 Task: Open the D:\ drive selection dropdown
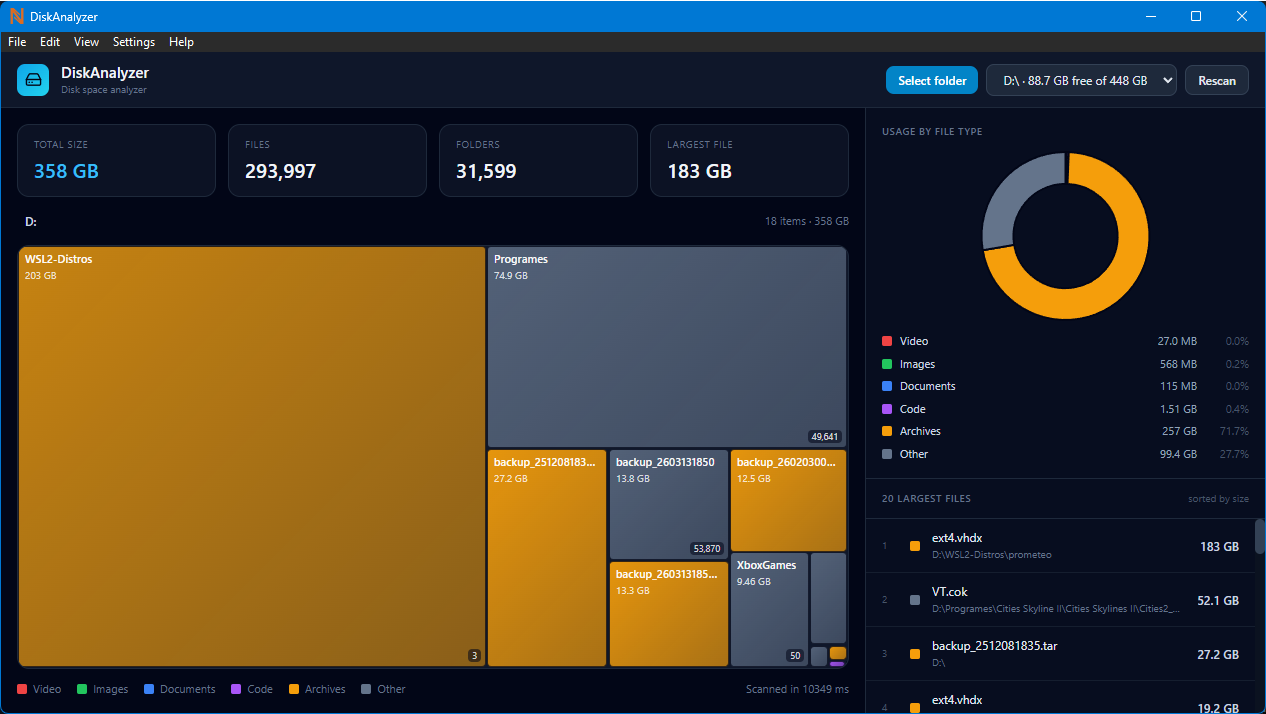click(x=1081, y=80)
